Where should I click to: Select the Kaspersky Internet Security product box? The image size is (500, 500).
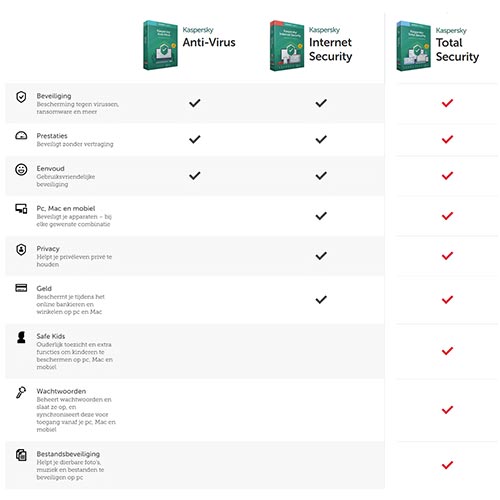pyautogui.click(x=287, y=46)
